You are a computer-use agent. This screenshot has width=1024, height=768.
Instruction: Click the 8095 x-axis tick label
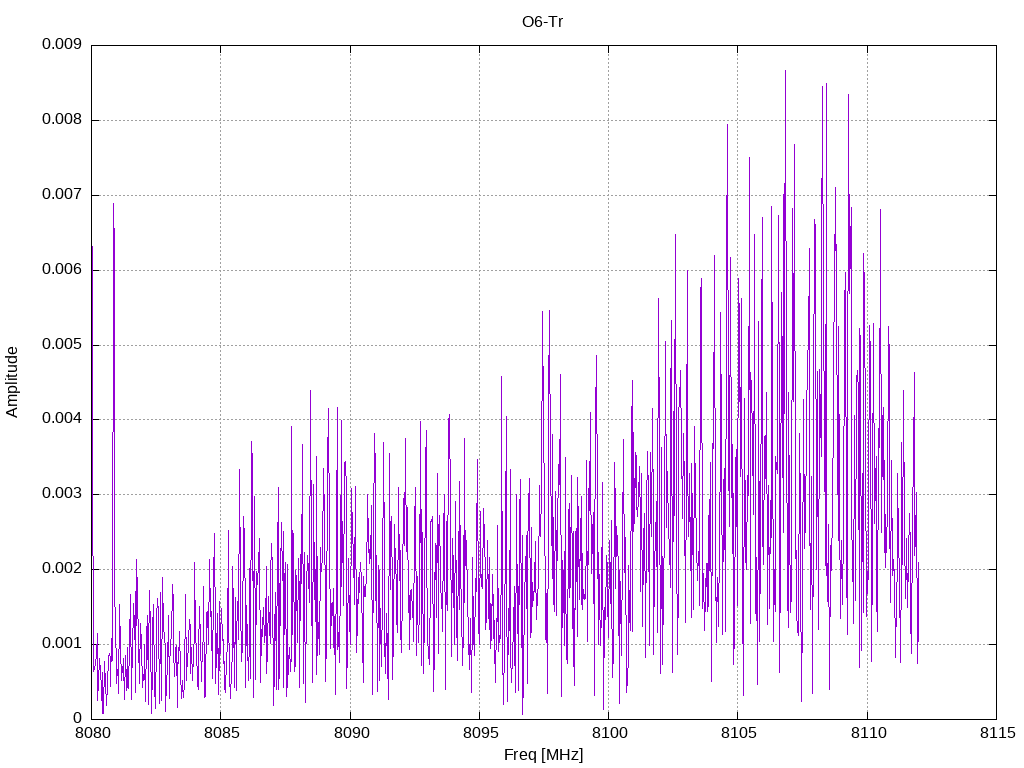point(481,733)
